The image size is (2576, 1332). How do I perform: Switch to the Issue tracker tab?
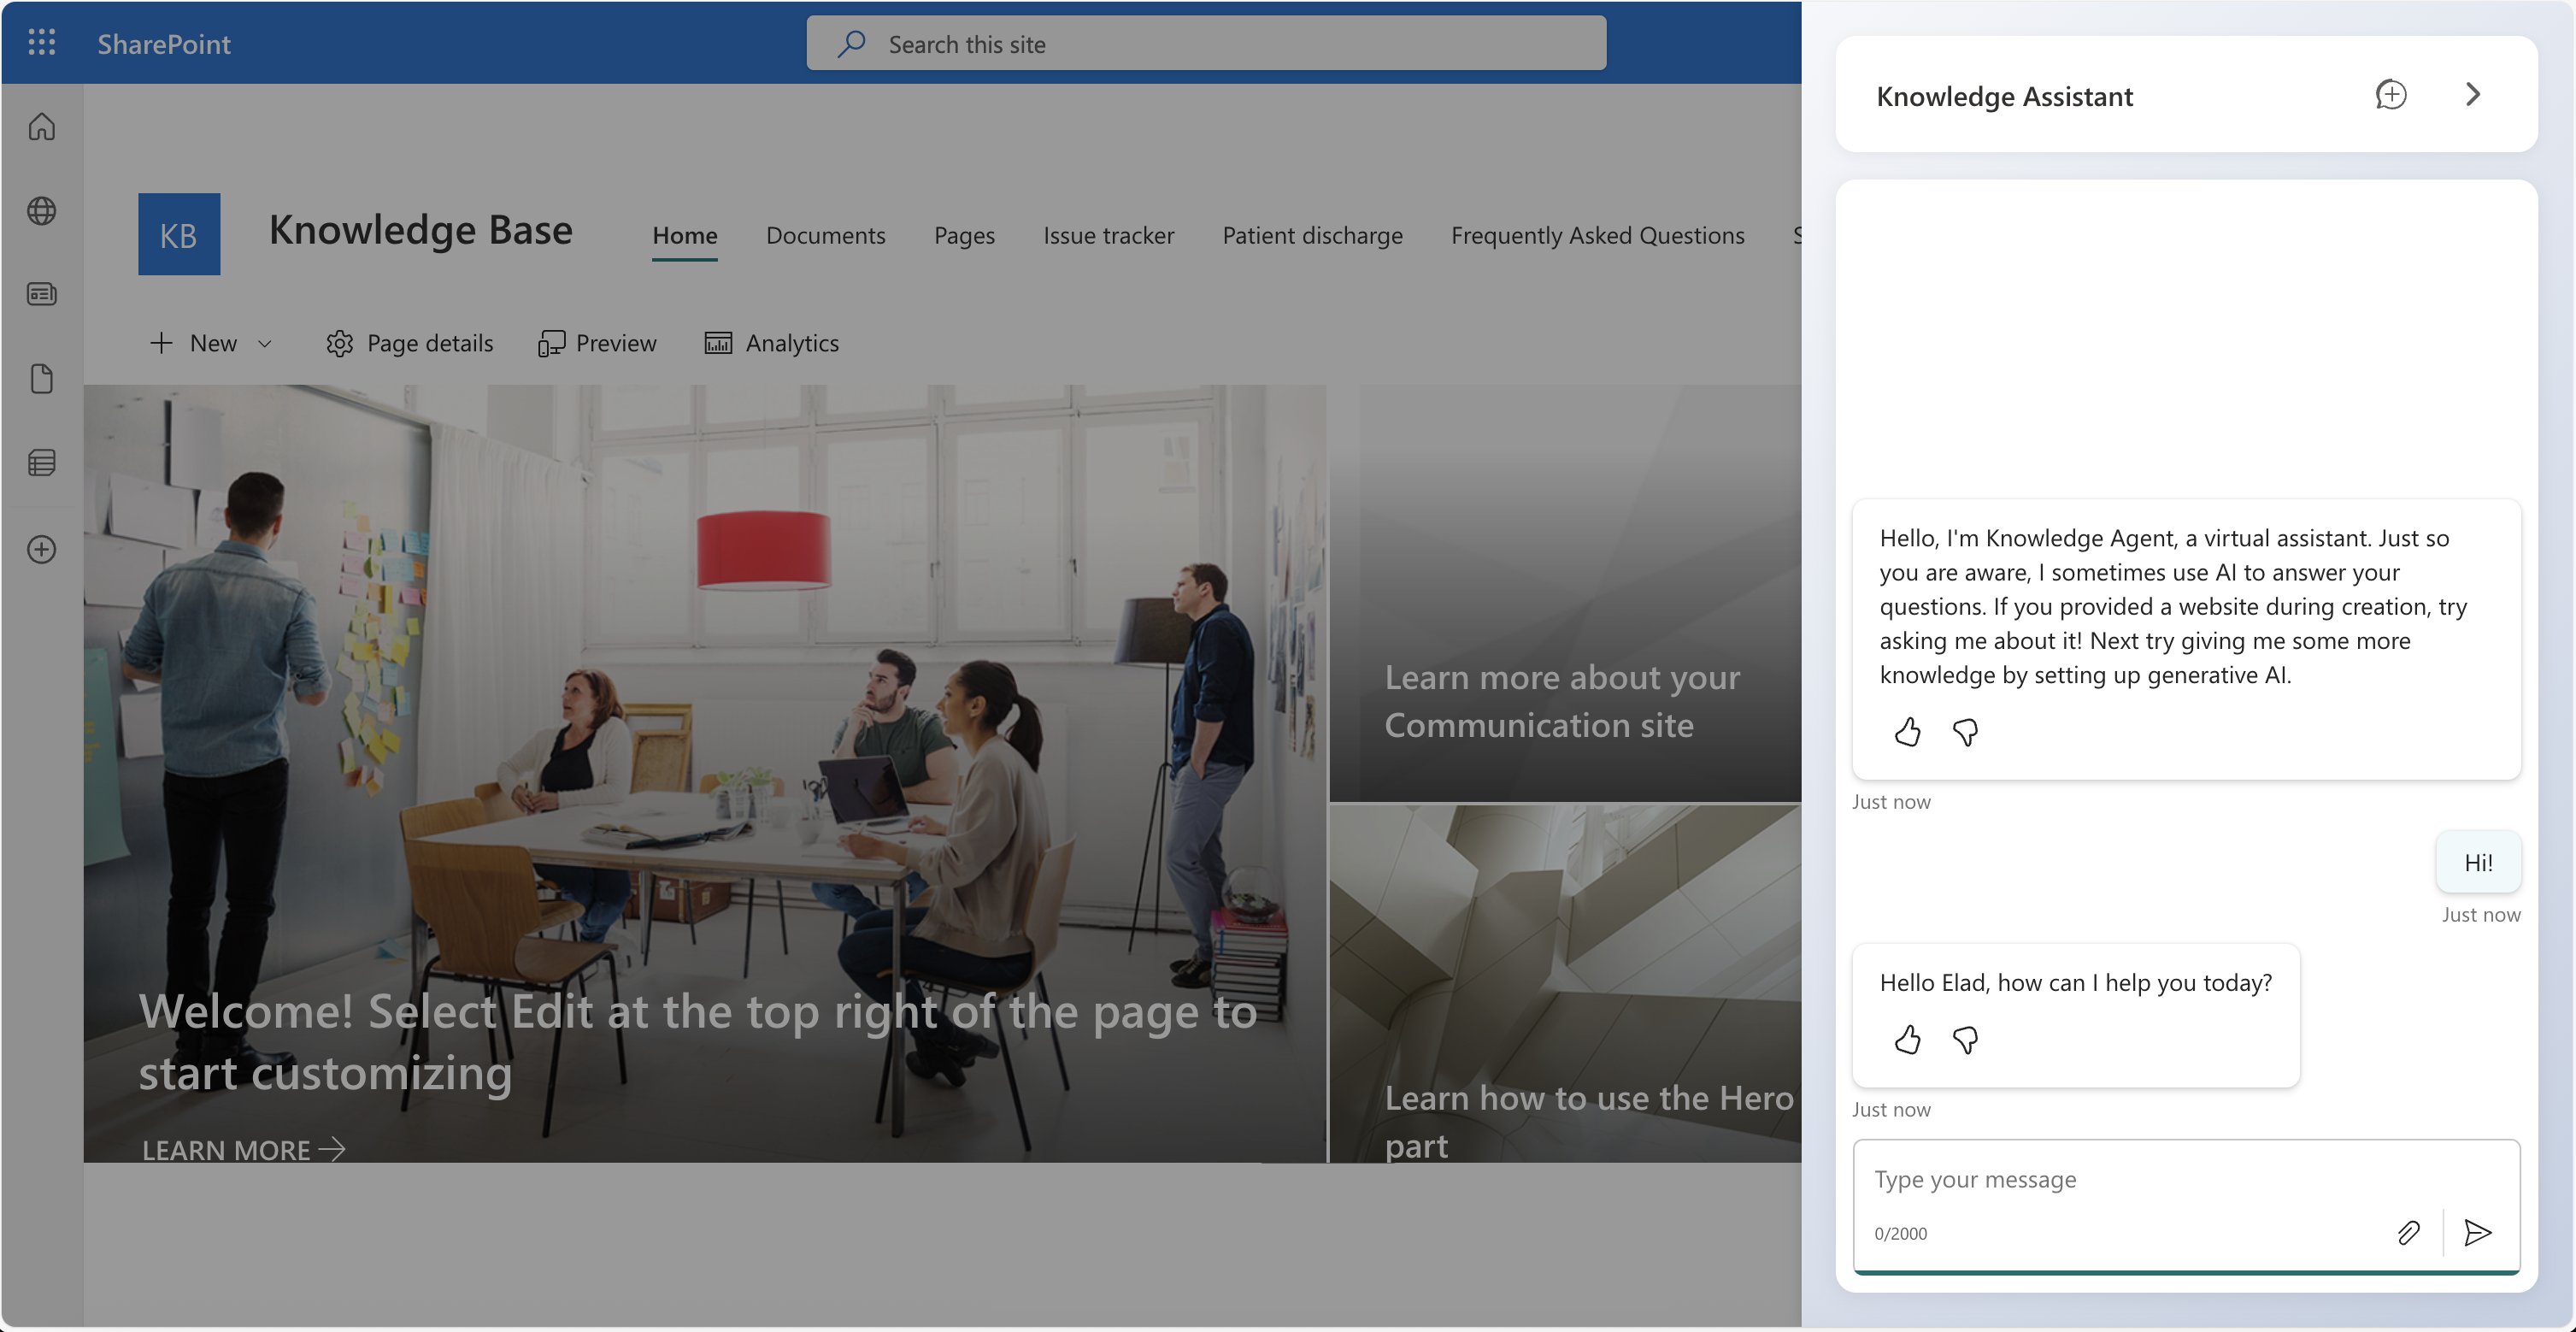pyautogui.click(x=1108, y=235)
